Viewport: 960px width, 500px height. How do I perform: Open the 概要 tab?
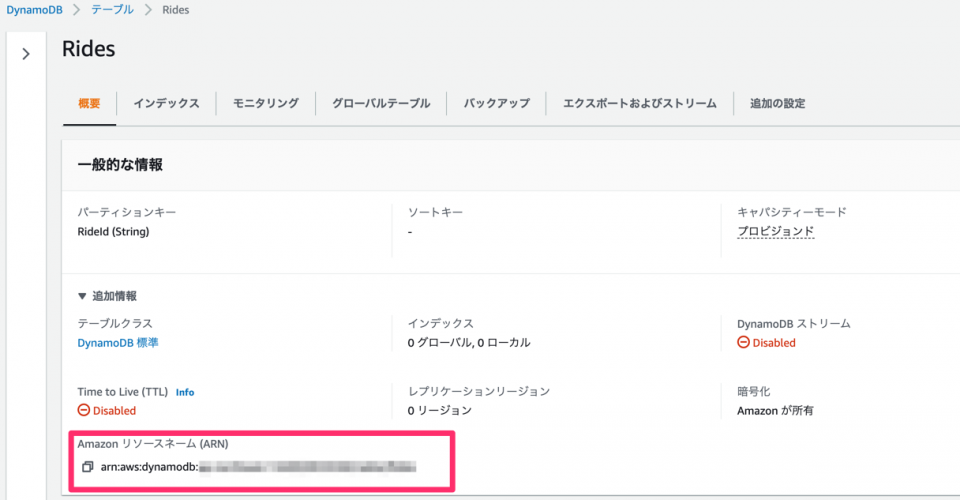[89, 103]
